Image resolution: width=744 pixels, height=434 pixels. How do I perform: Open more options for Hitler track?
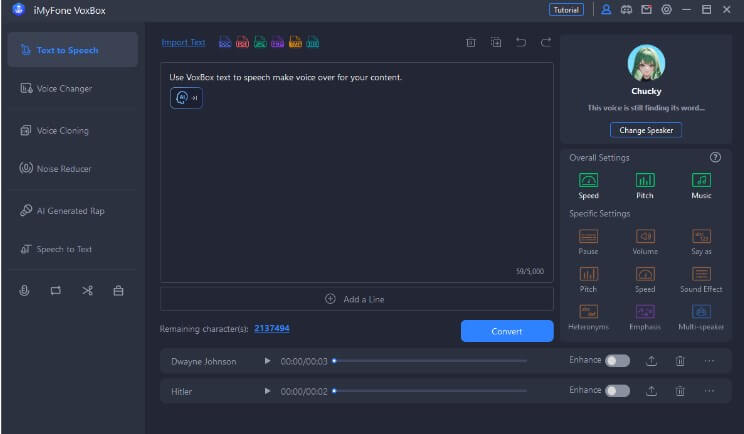tap(709, 391)
